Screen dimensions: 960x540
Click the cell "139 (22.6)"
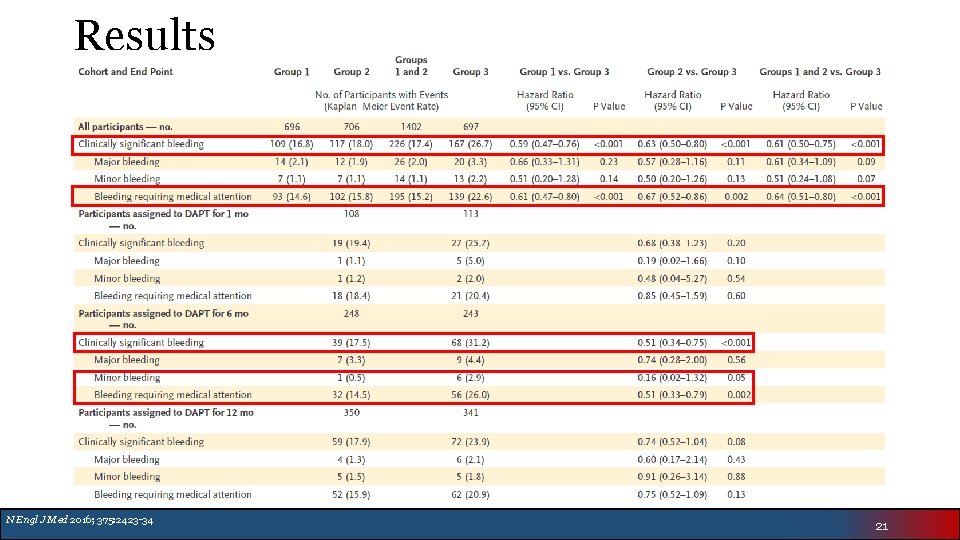point(470,197)
